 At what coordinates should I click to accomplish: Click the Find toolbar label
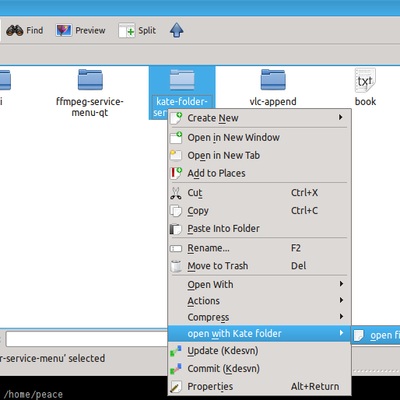pos(35,30)
